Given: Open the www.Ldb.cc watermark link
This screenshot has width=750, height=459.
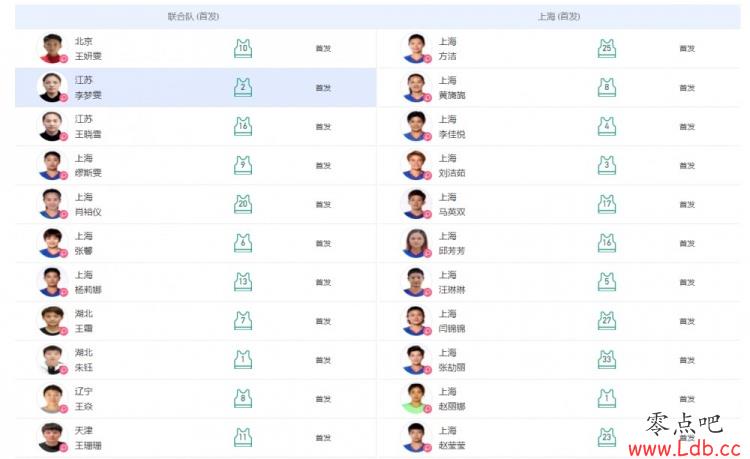Looking at the screenshot, I should tap(684, 448).
